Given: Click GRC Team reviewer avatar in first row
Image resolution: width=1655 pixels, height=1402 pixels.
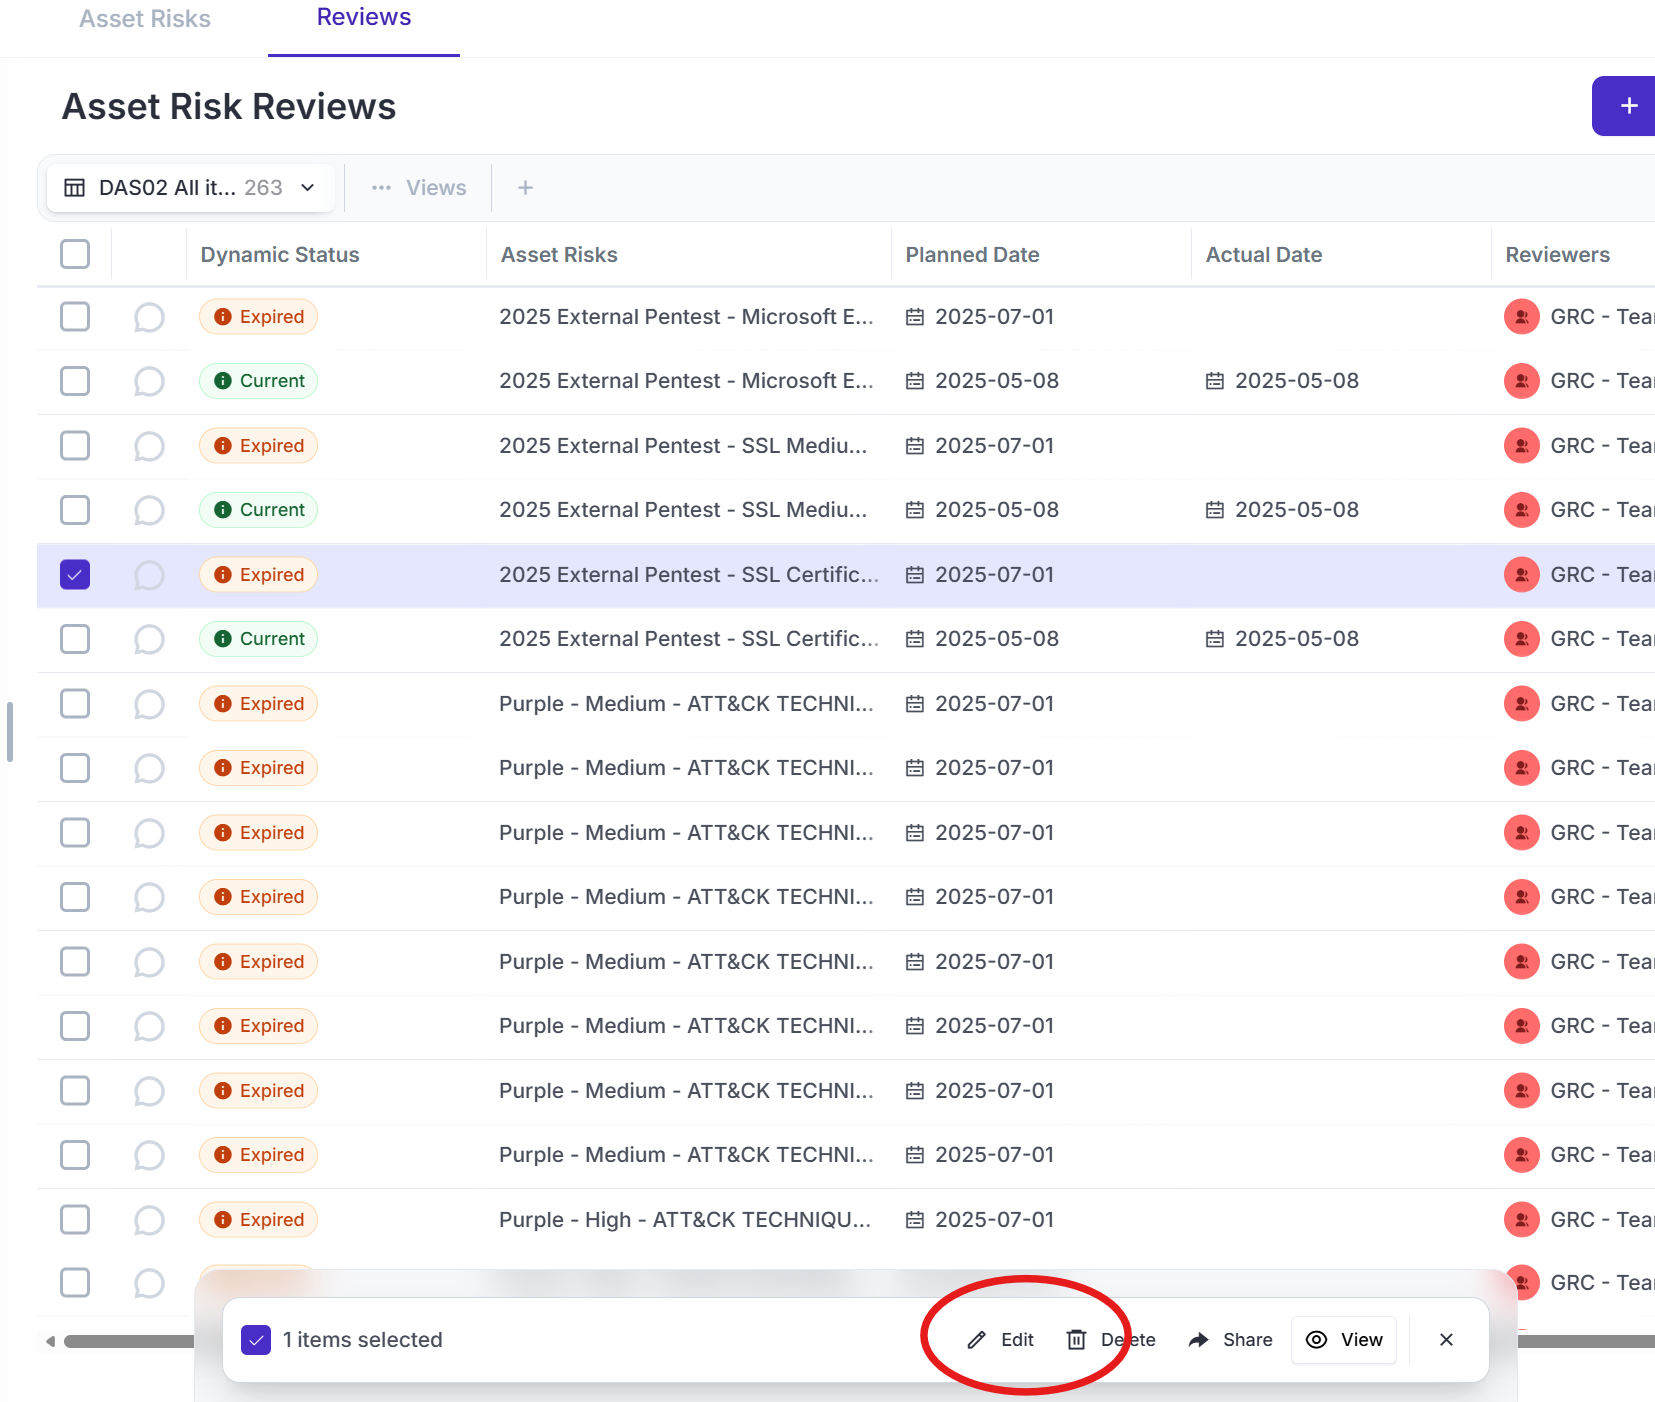Looking at the screenshot, I should [x=1521, y=317].
